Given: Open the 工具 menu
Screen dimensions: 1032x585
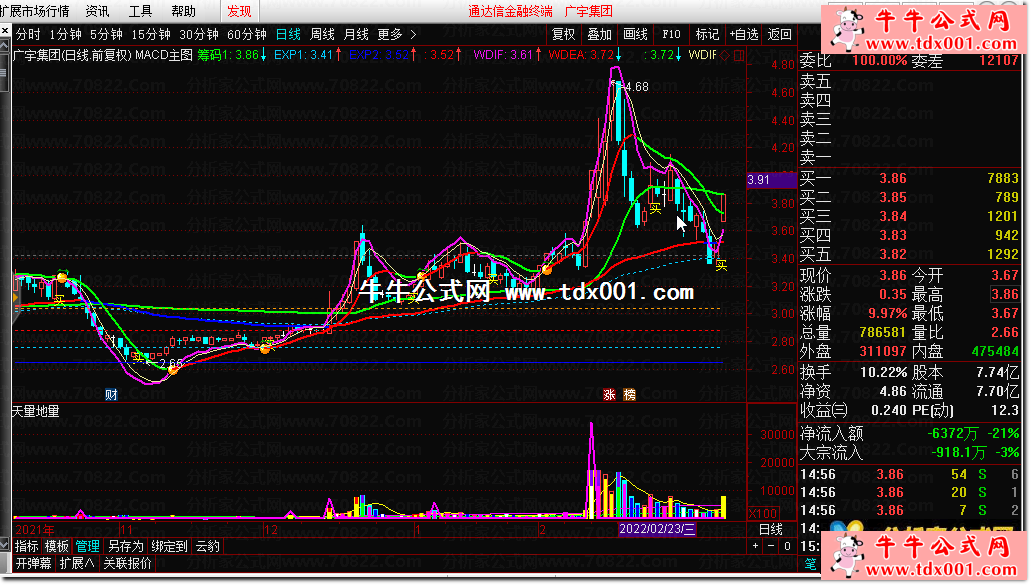Looking at the screenshot, I should click(140, 11).
